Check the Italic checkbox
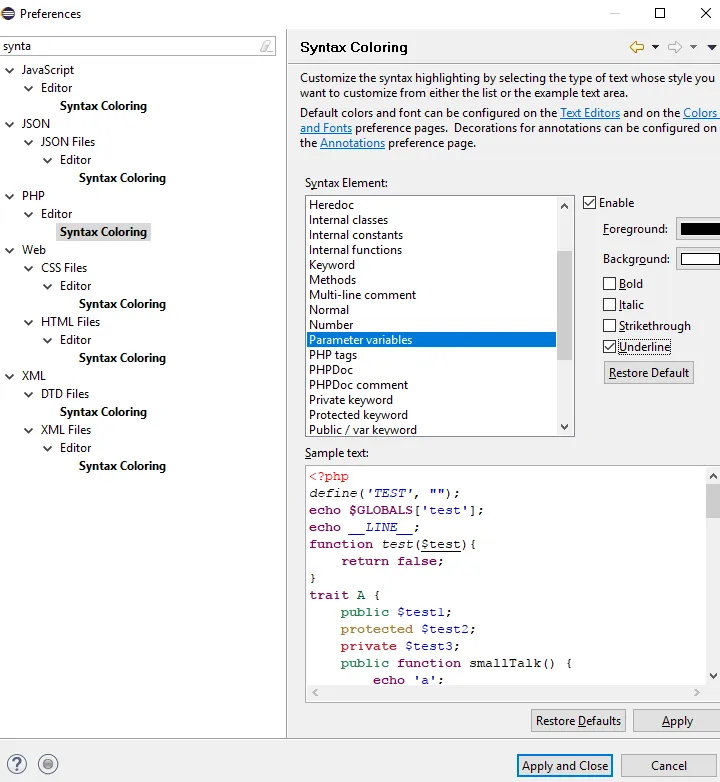 tap(609, 305)
